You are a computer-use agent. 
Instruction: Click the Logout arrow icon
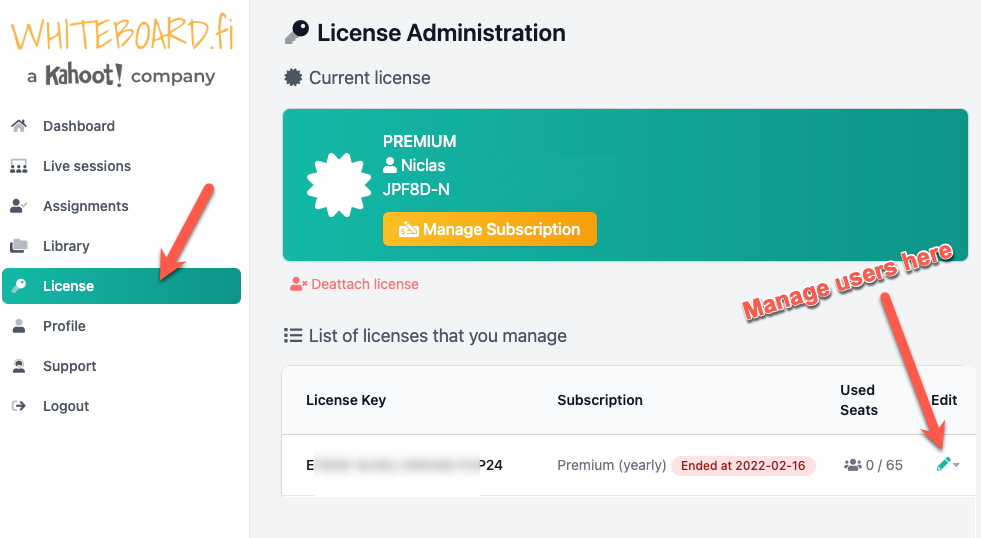coord(19,406)
